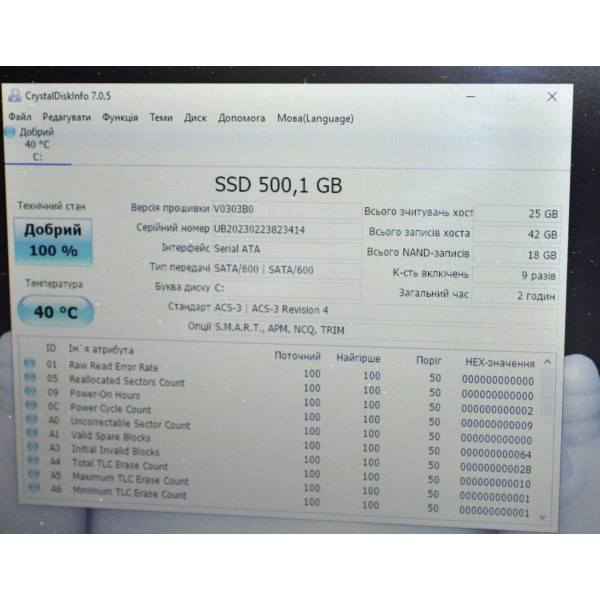Click the blue disk status orb beside Добрий
600x600 pixels.
(10, 132)
